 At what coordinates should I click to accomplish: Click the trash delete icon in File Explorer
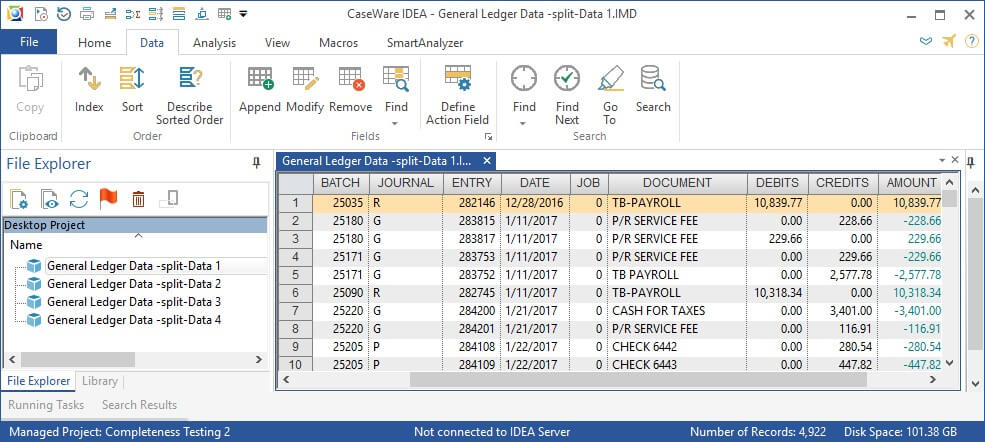[x=138, y=200]
